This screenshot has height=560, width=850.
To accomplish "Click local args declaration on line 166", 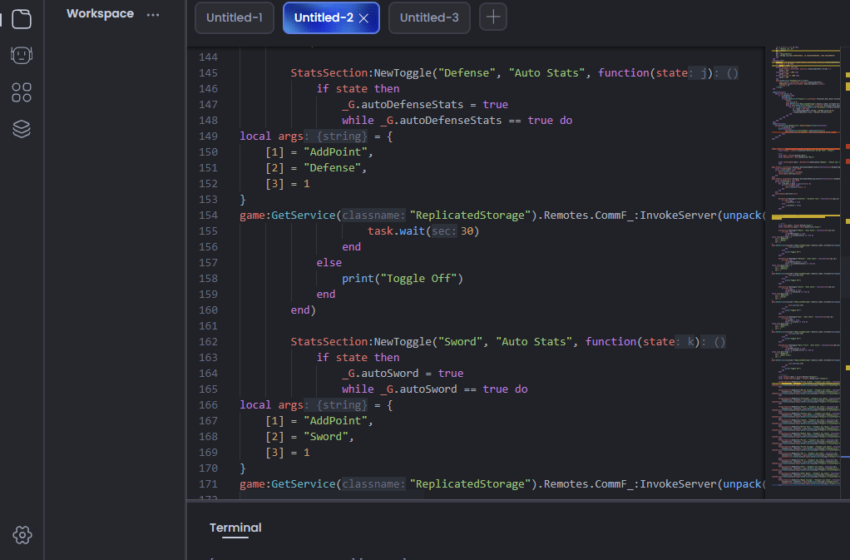I will (316, 405).
